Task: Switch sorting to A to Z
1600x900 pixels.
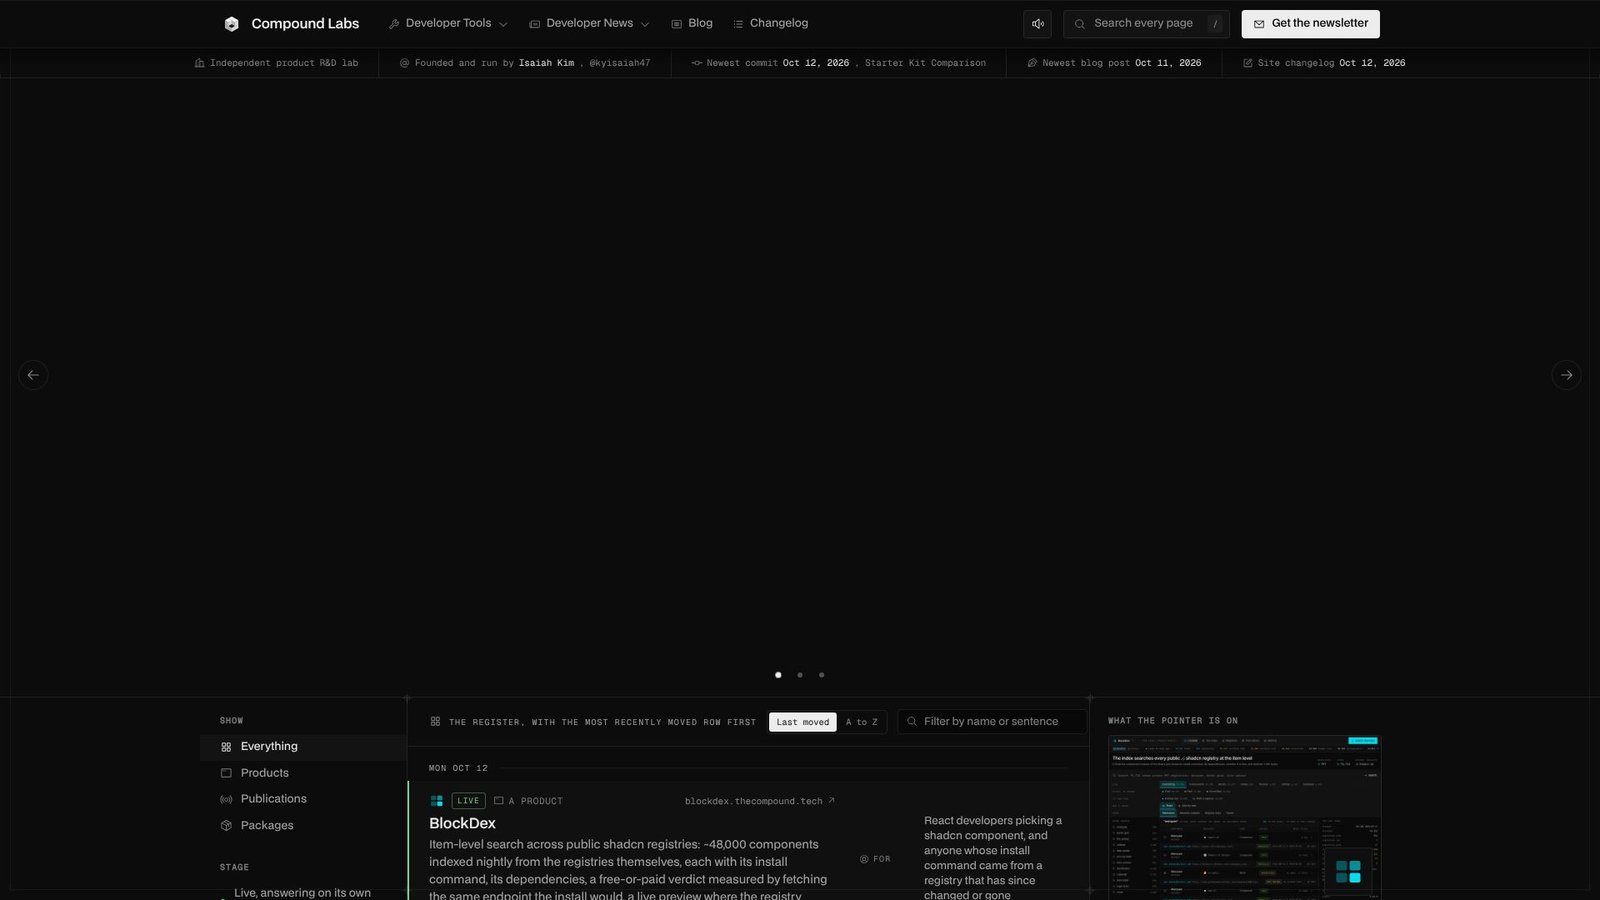Action: point(861,722)
